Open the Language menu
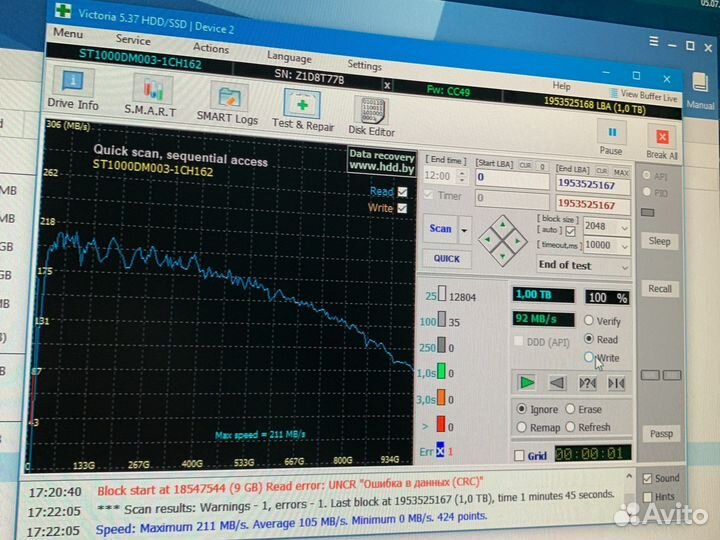This screenshot has width=720, height=540. tap(289, 57)
